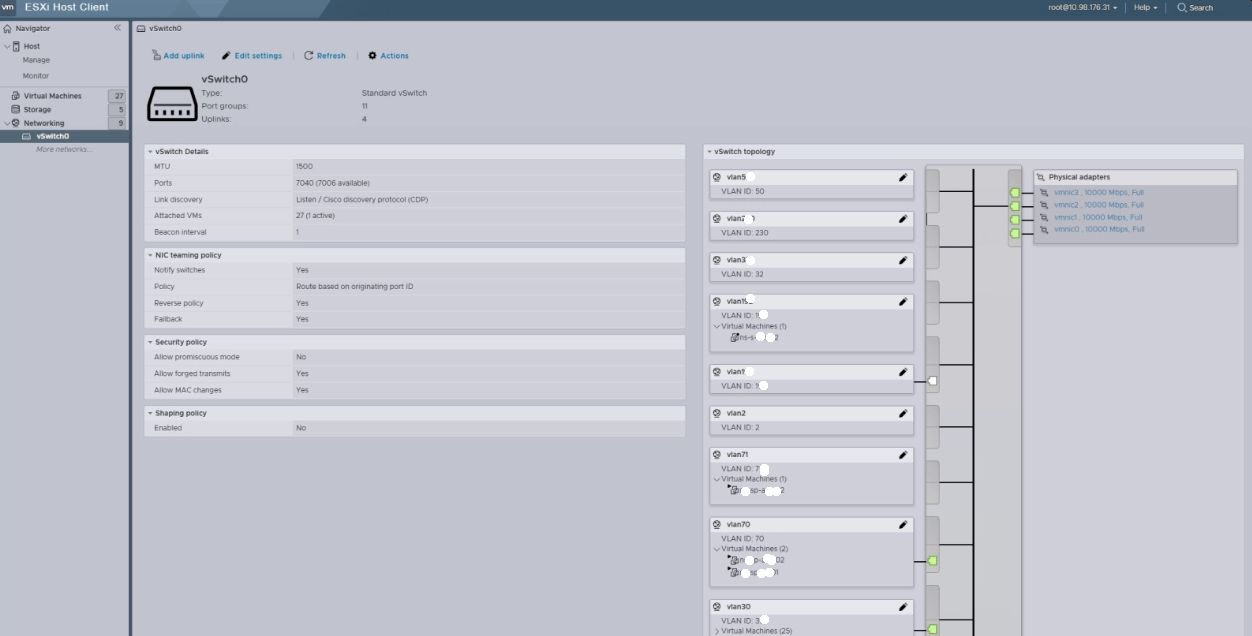Click the vmnic0 green port connector
The width and height of the screenshot is (1252, 636).
click(x=1014, y=233)
